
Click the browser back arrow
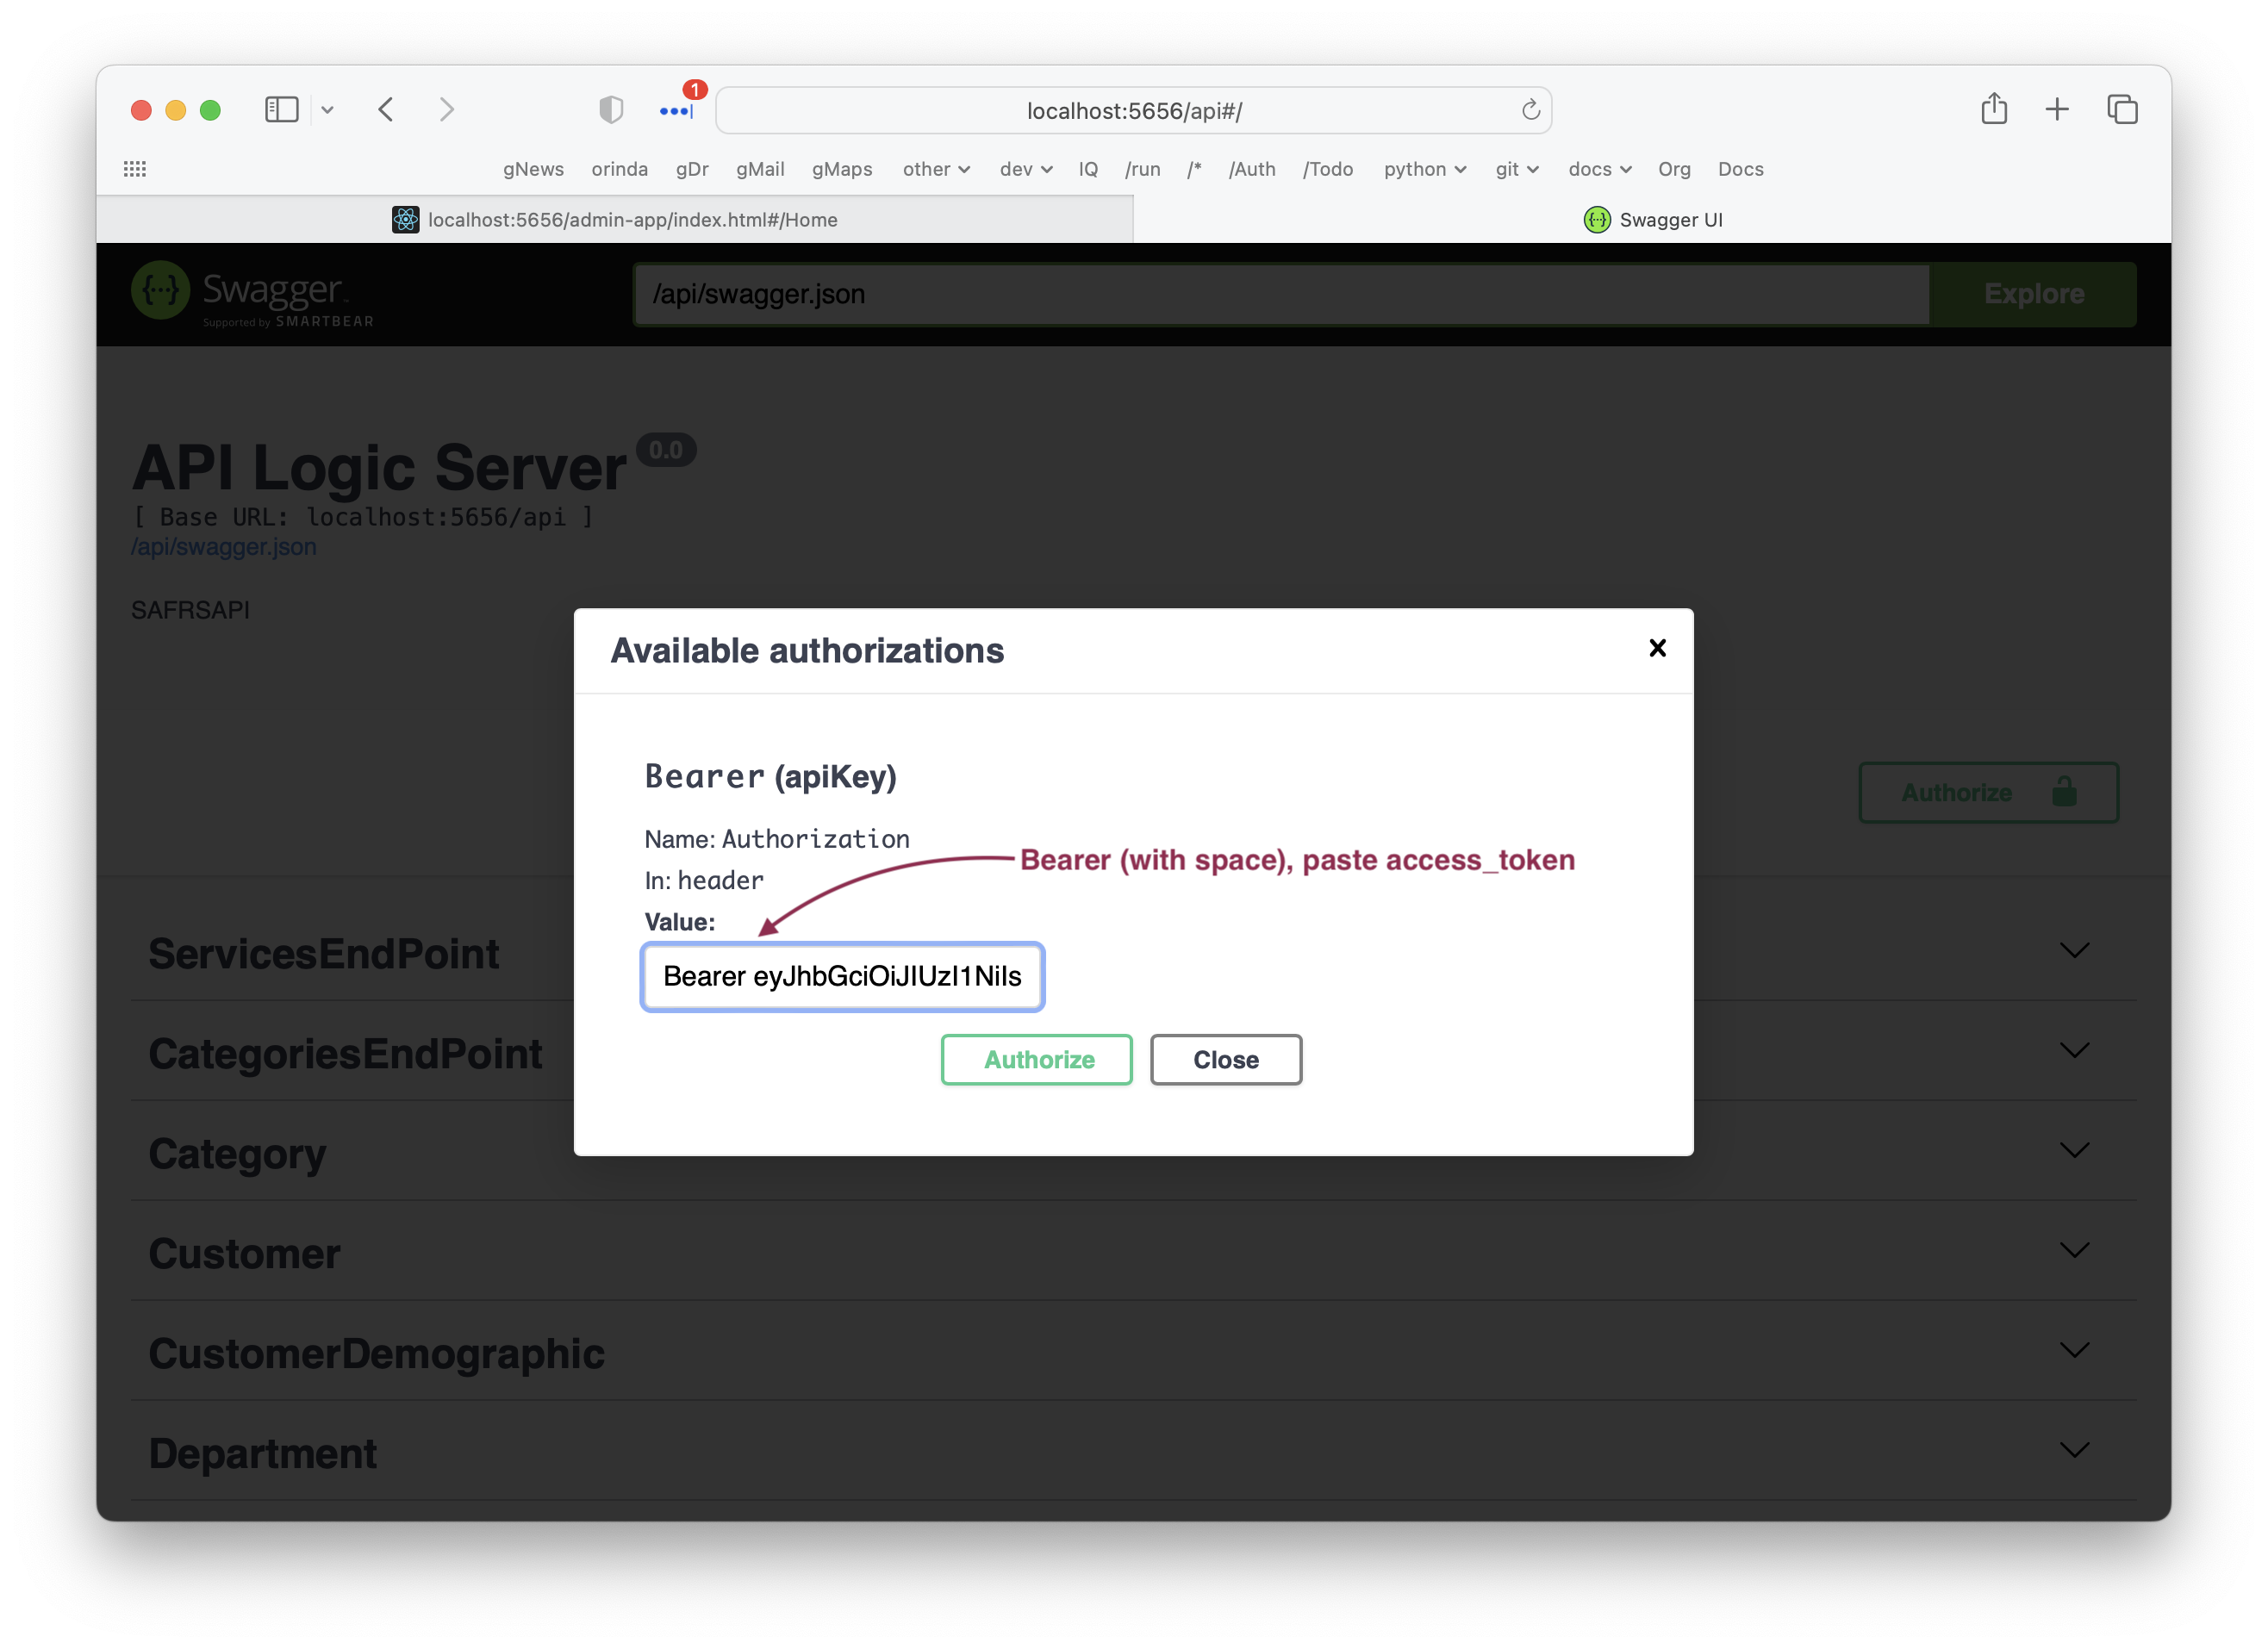click(387, 109)
